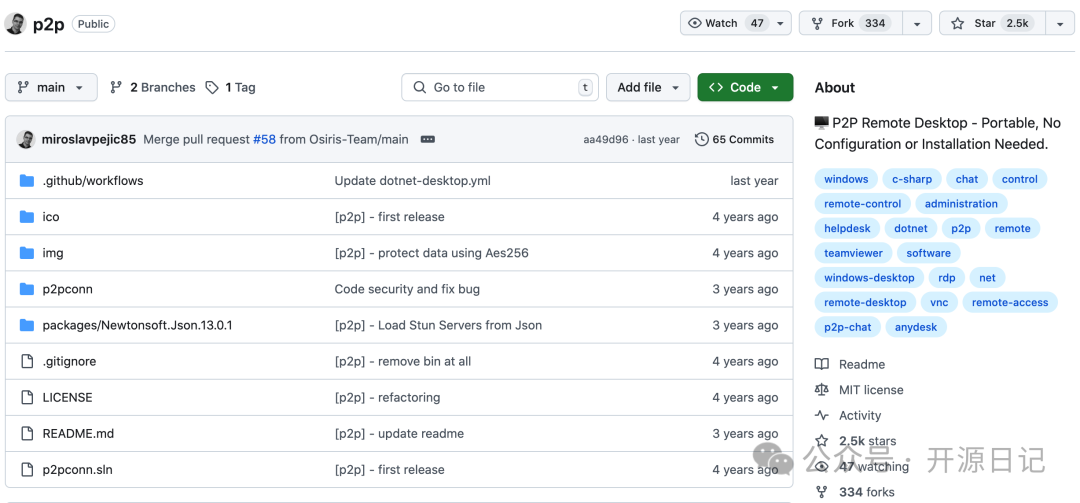Click the Go to file search field

[500, 88]
